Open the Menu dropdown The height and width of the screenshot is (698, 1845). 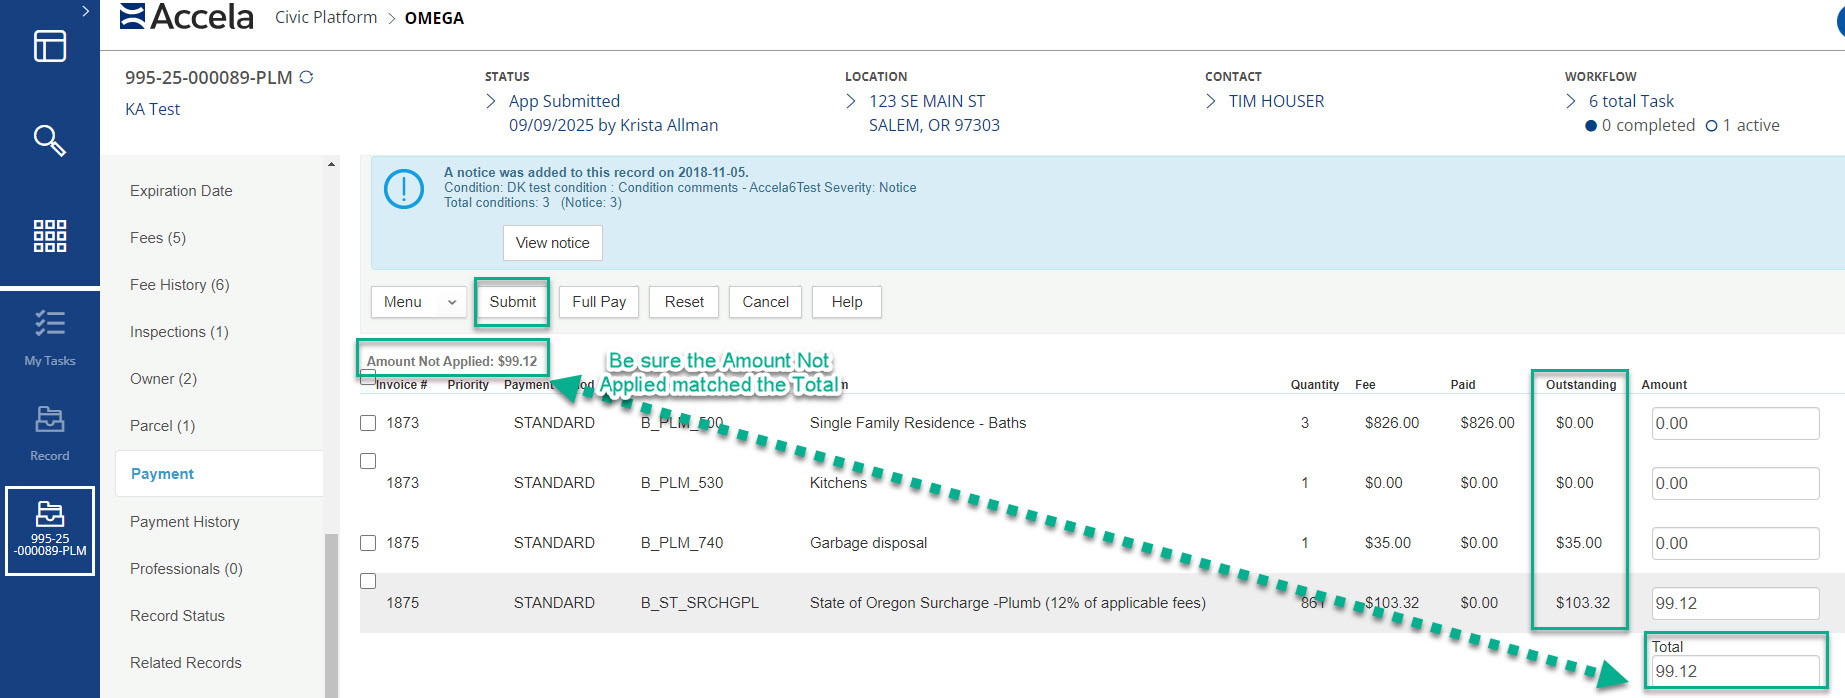418,302
